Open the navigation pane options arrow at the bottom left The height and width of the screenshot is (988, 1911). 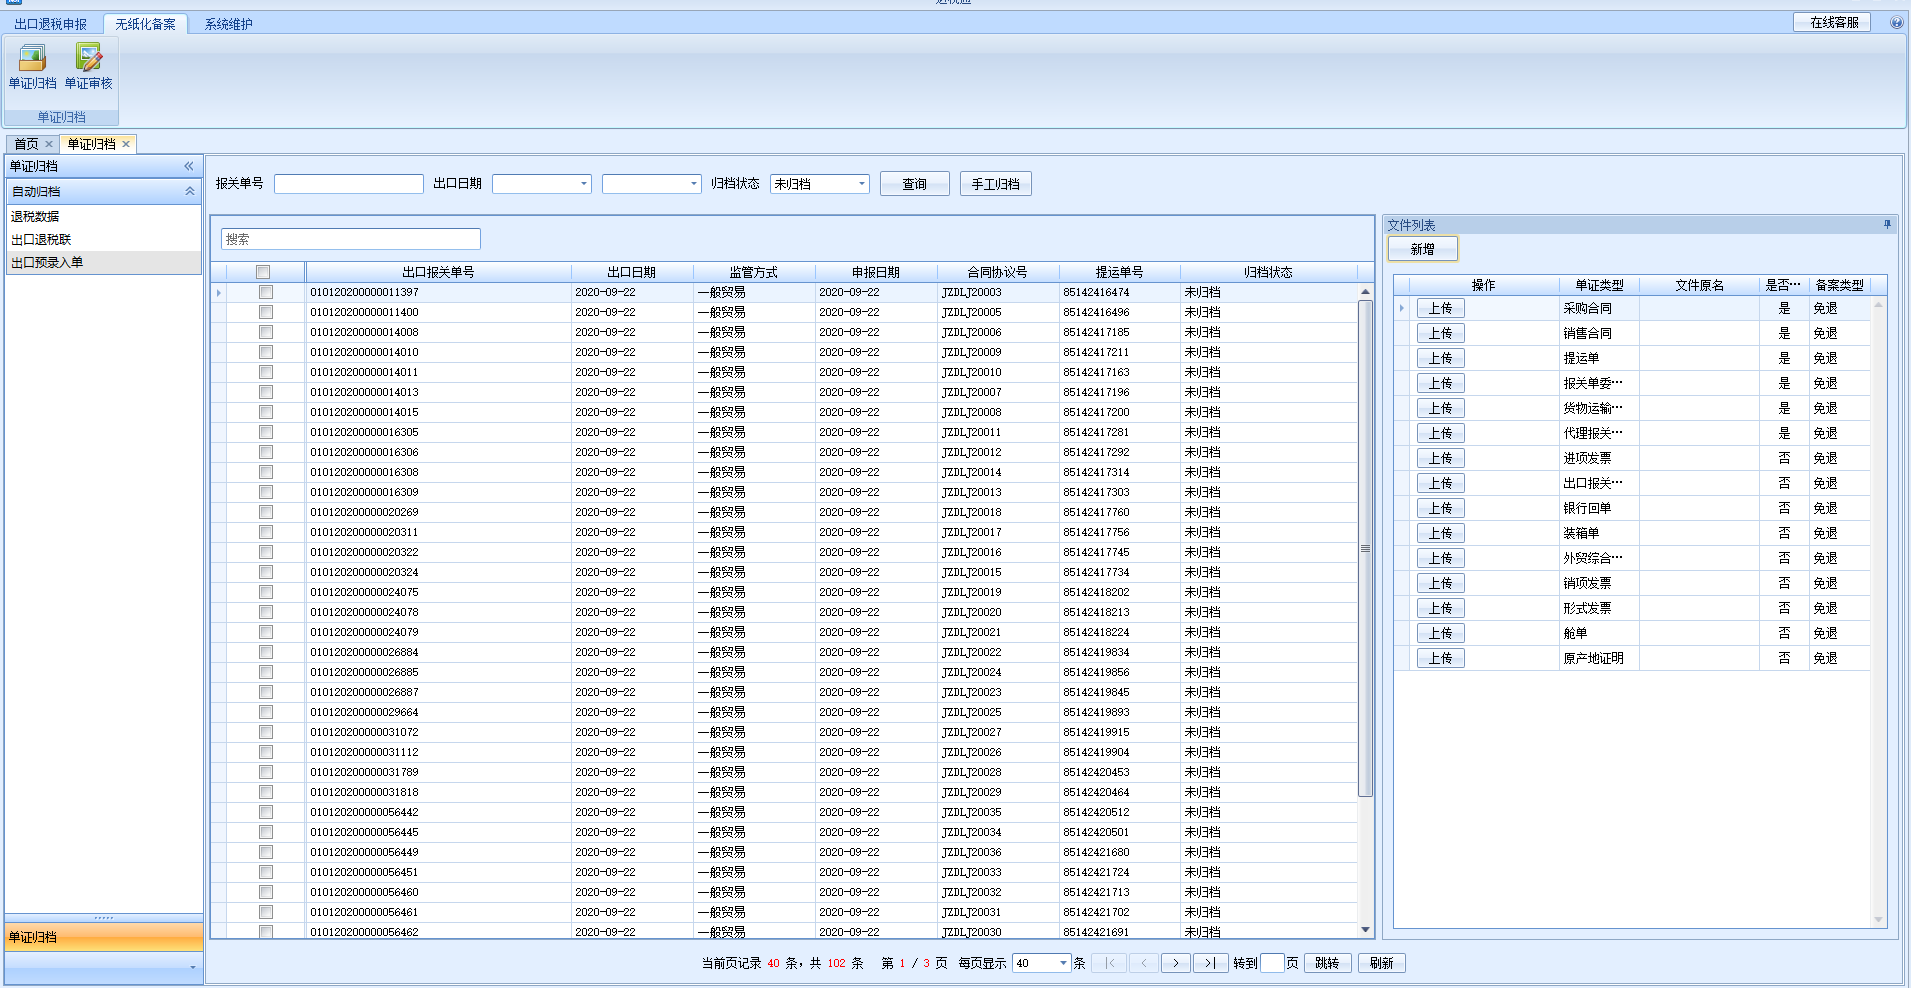point(192,967)
